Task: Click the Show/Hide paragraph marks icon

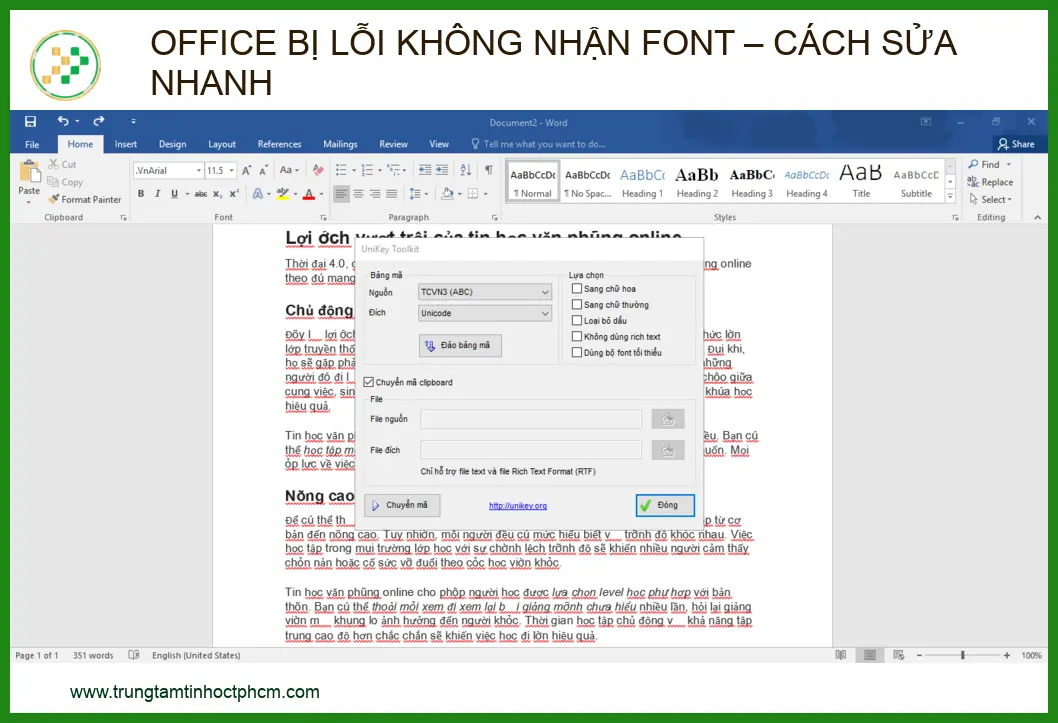Action: pyautogui.click(x=489, y=170)
